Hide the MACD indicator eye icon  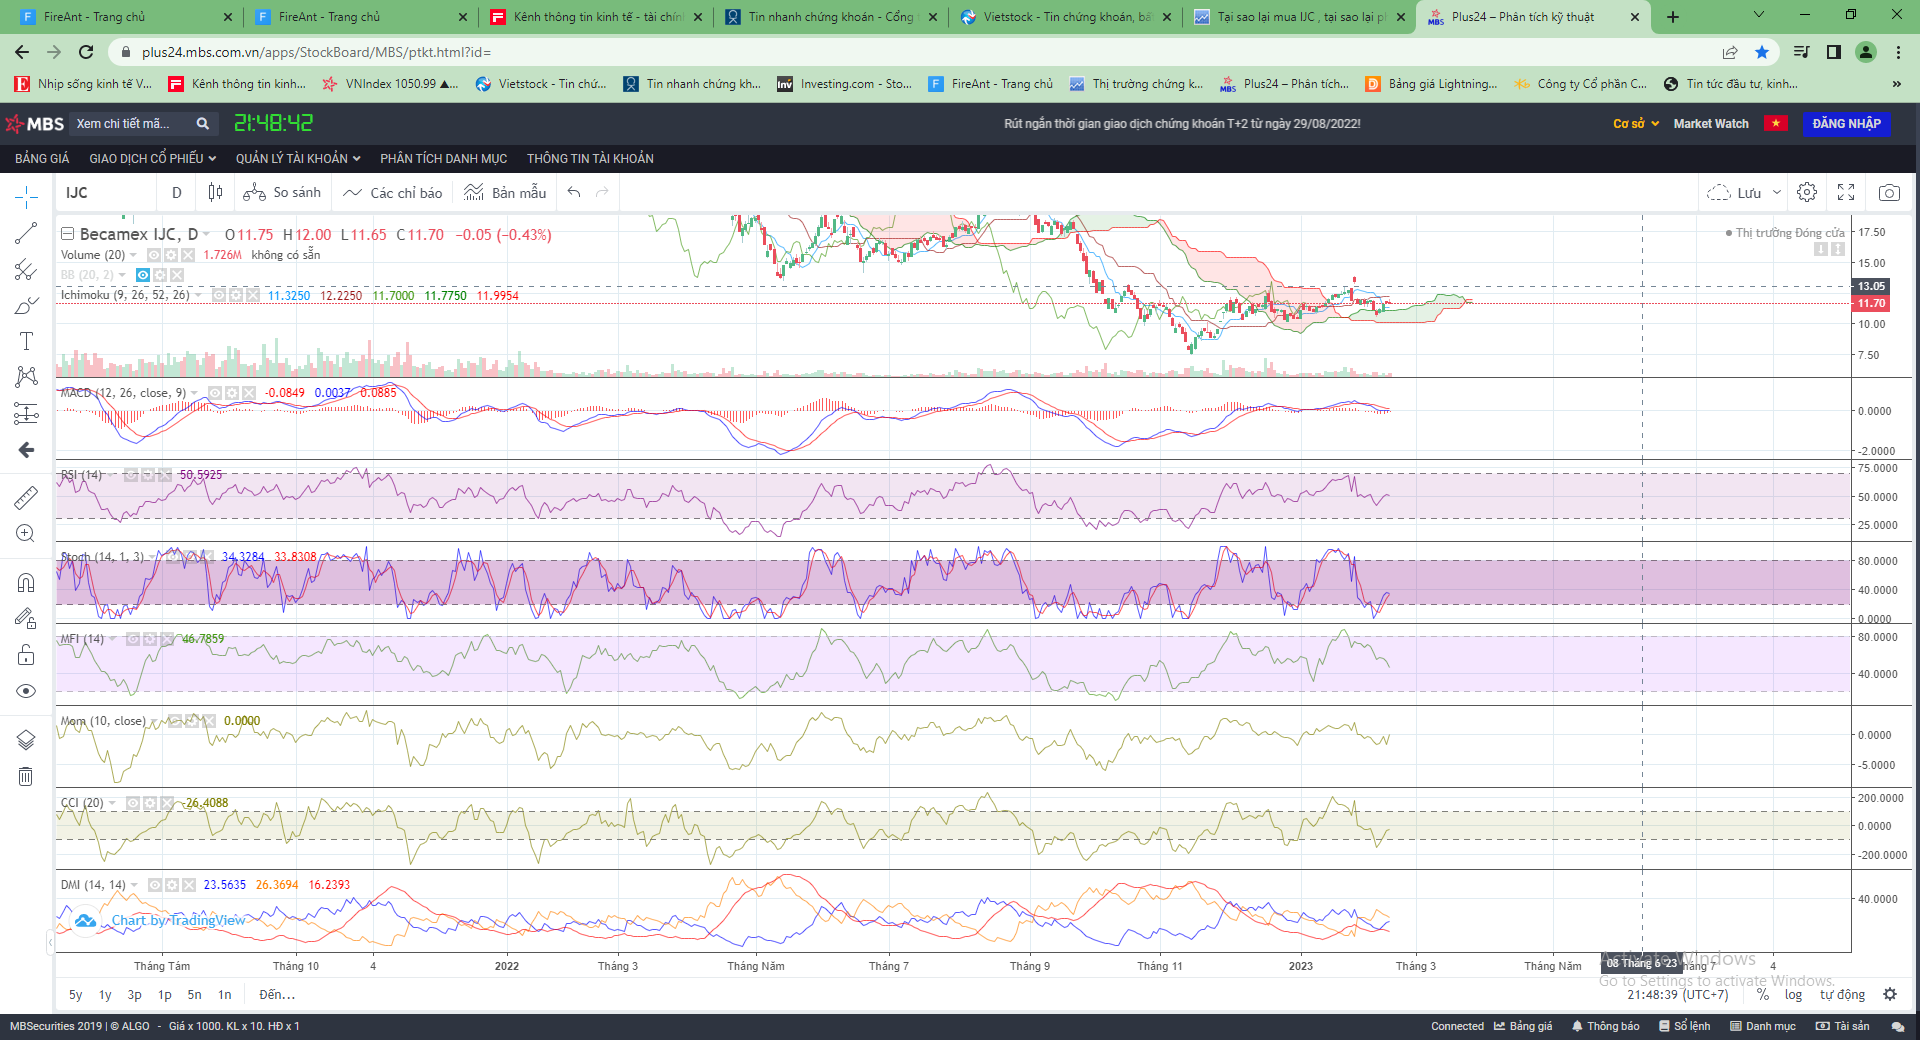coord(214,393)
